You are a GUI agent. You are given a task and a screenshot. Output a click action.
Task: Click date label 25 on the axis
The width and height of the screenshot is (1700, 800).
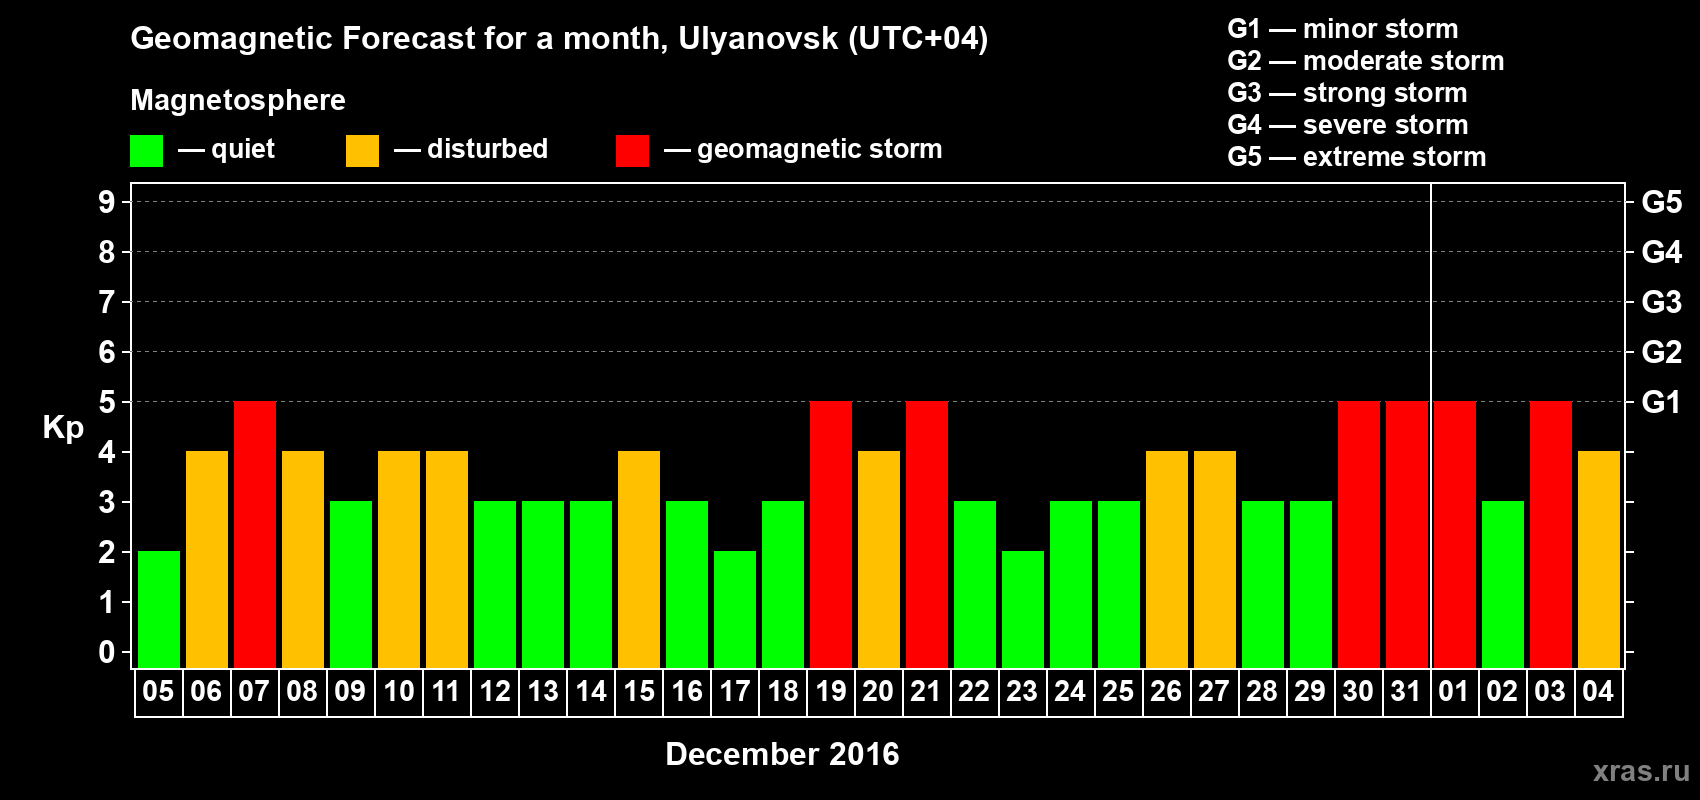point(1118,691)
